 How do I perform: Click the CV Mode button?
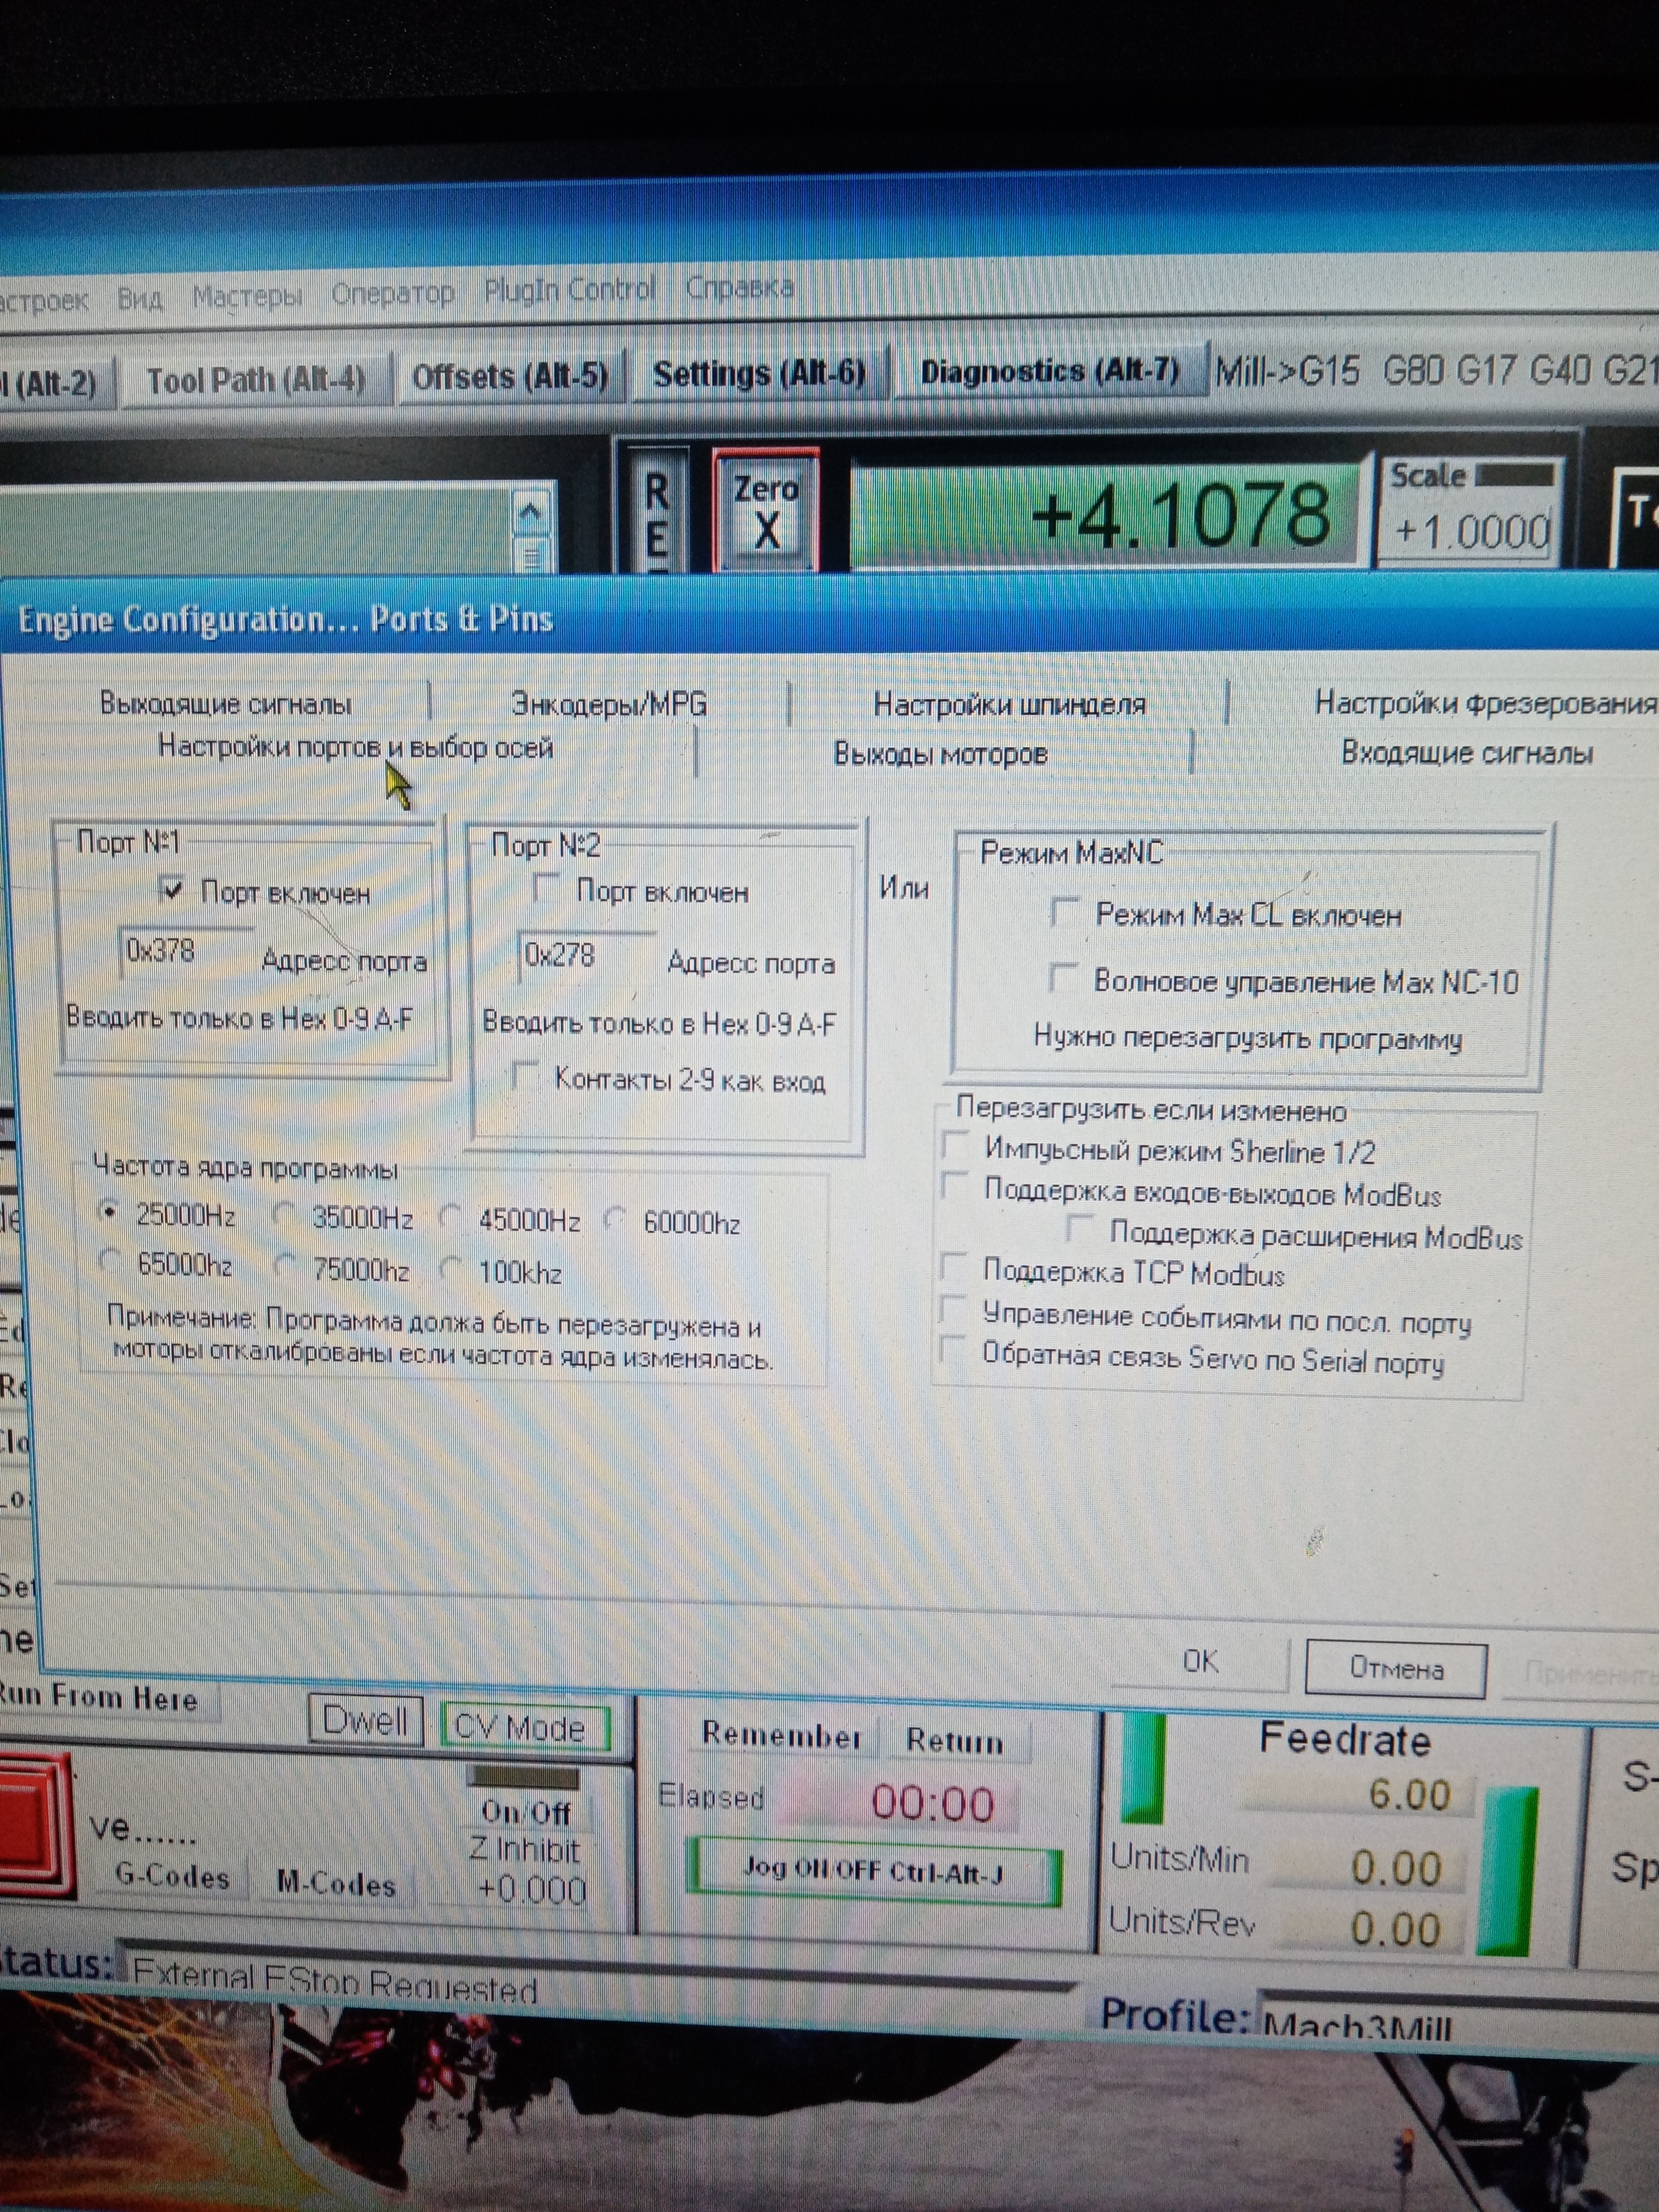[x=524, y=1727]
